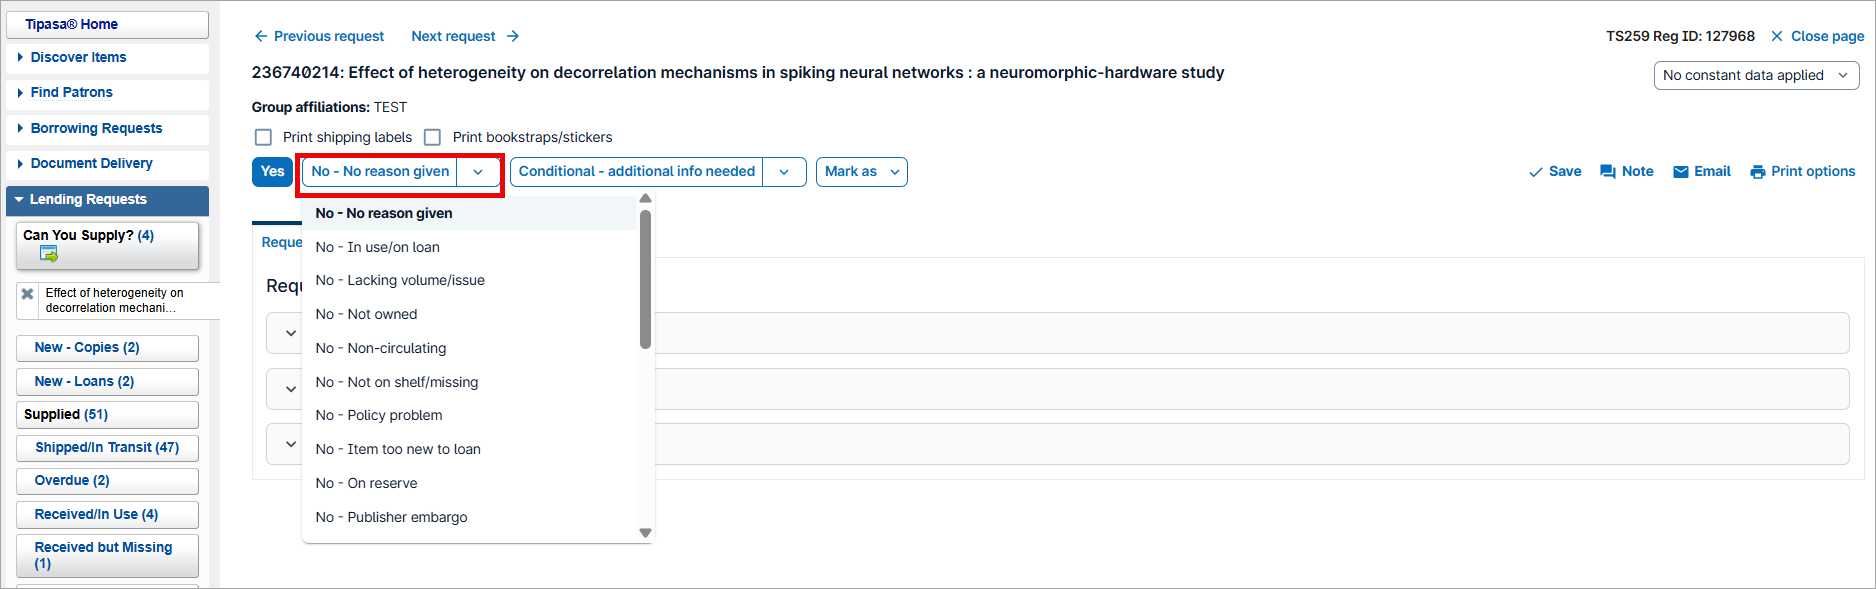Screen dimensions: 1876x589
Task: Close the open request tab with X icon
Action: click(28, 294)
